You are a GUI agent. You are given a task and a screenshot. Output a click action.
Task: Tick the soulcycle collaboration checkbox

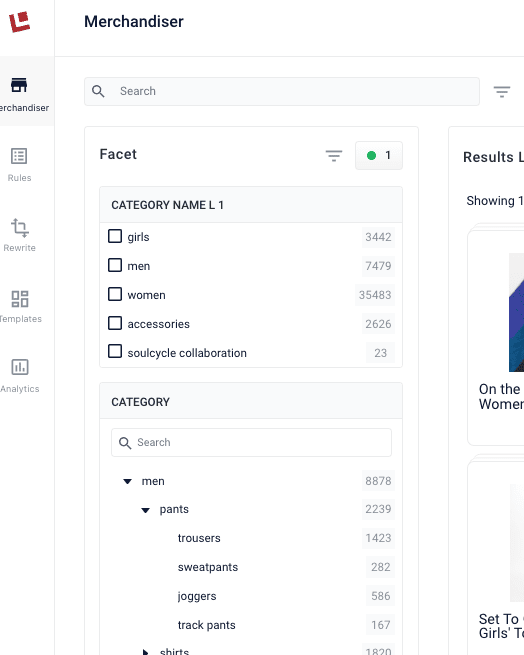click(x=115, y=351)
